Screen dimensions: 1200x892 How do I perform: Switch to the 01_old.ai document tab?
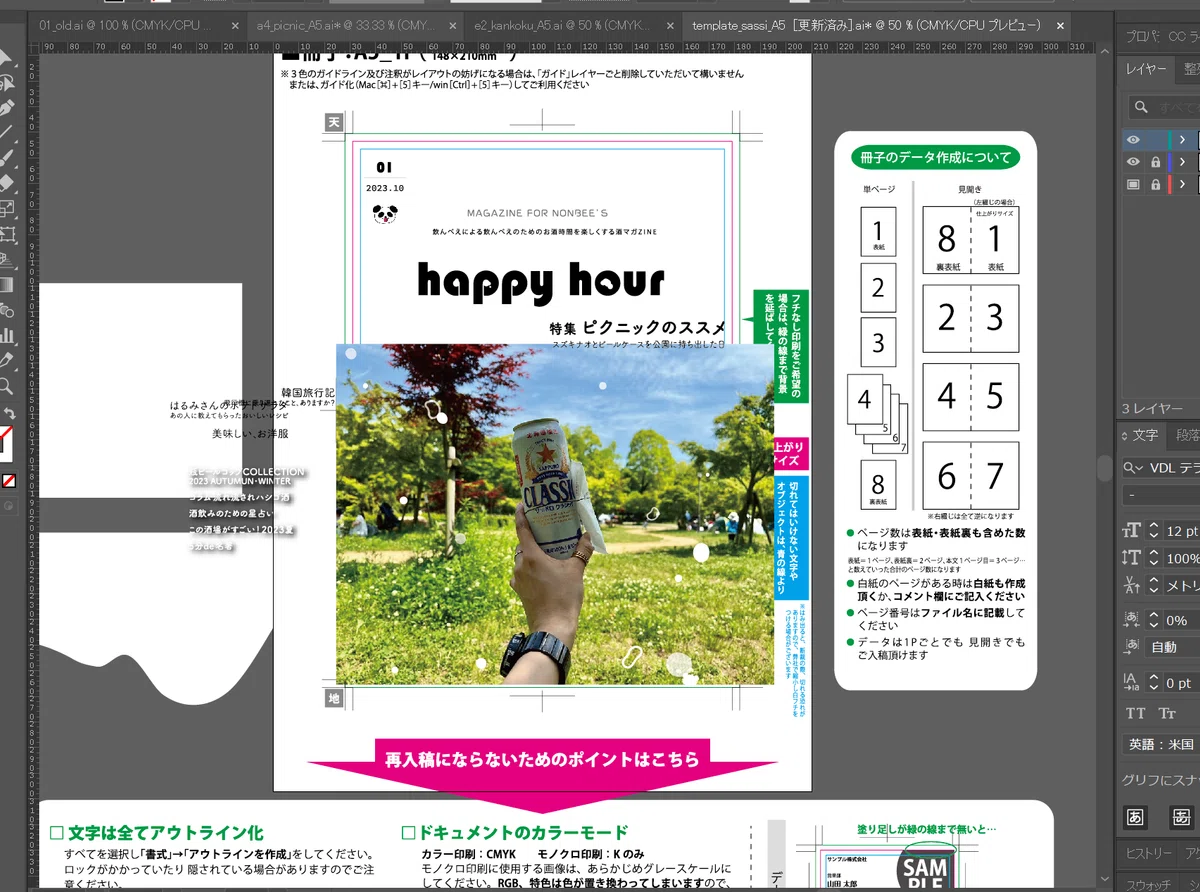126,25
